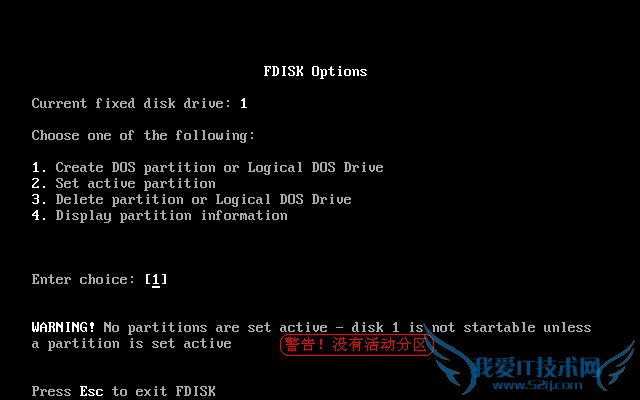The width and height of the screenshot is (640, 400).
Task: Click the Esc key hint
Action: point(91,391)
